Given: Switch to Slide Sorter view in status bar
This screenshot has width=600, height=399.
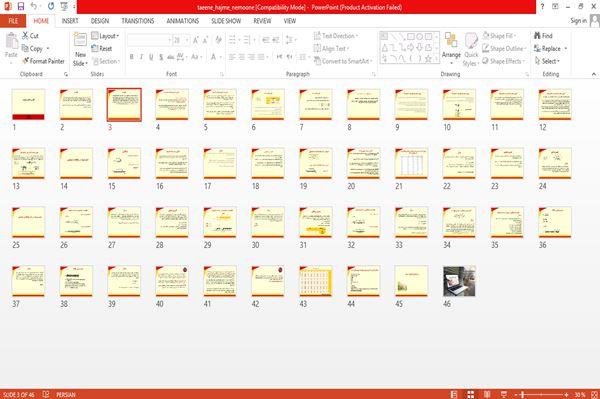Looking at the screenshot, I should click(x=471, y=394).
